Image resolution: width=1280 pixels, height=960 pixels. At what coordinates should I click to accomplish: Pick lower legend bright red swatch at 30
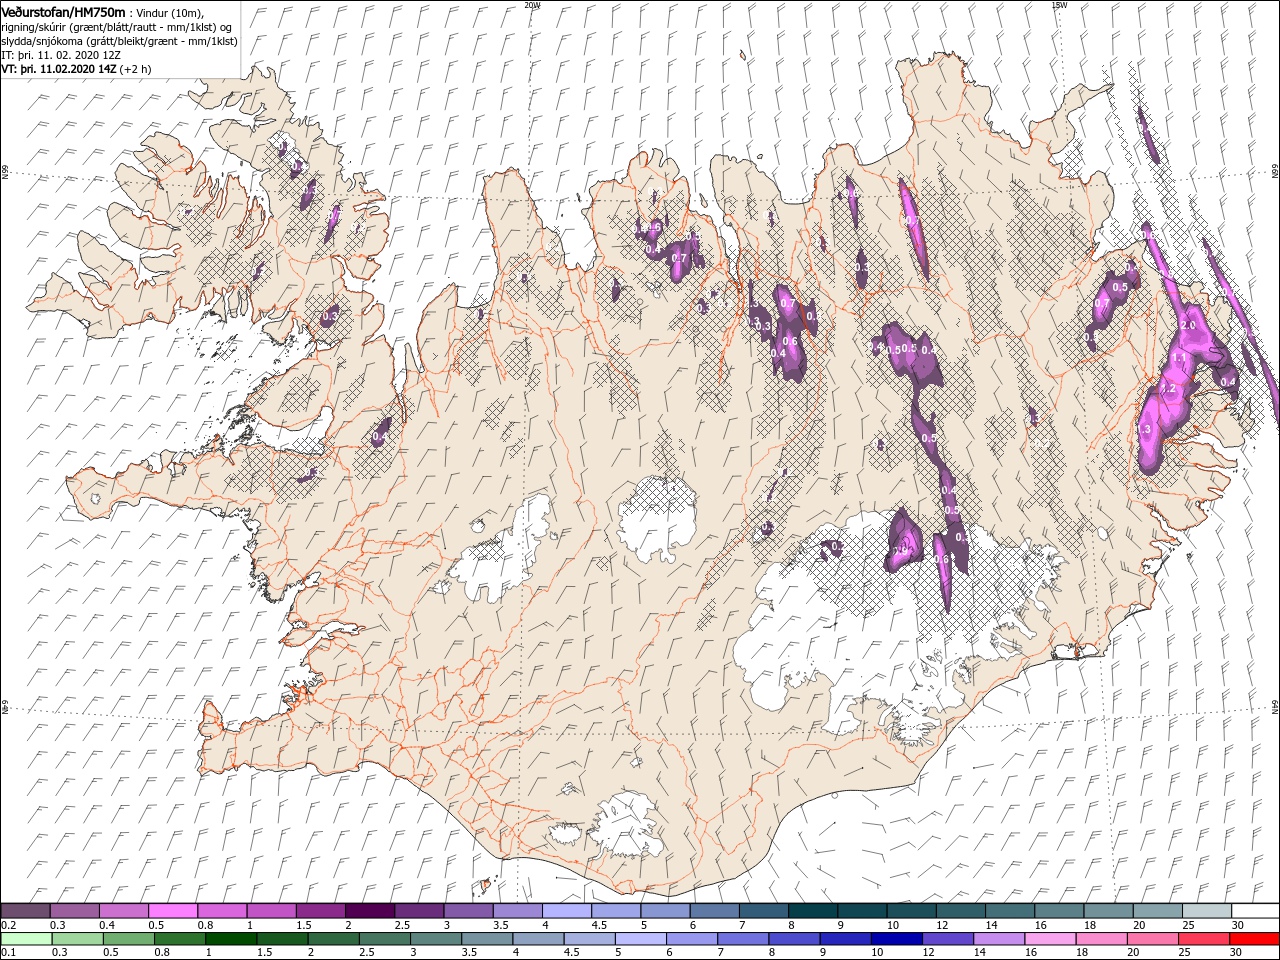click(1254, 939)
